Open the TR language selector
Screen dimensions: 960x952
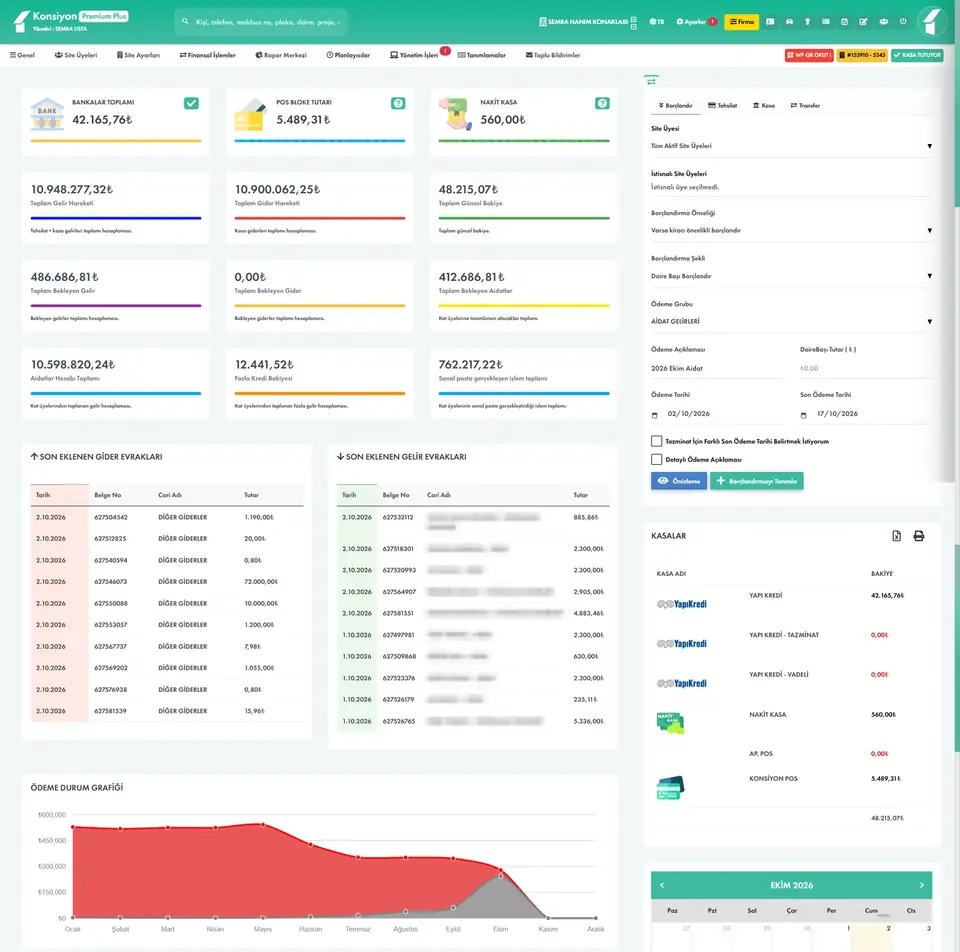(656, 21)
